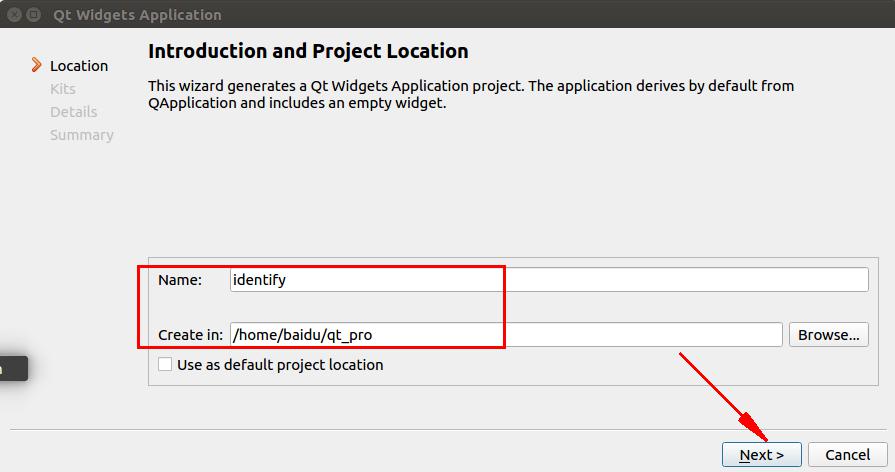895x472 pixels.
Task: Close the Qt Widgets Application dialog
Action: coord(13,15)
